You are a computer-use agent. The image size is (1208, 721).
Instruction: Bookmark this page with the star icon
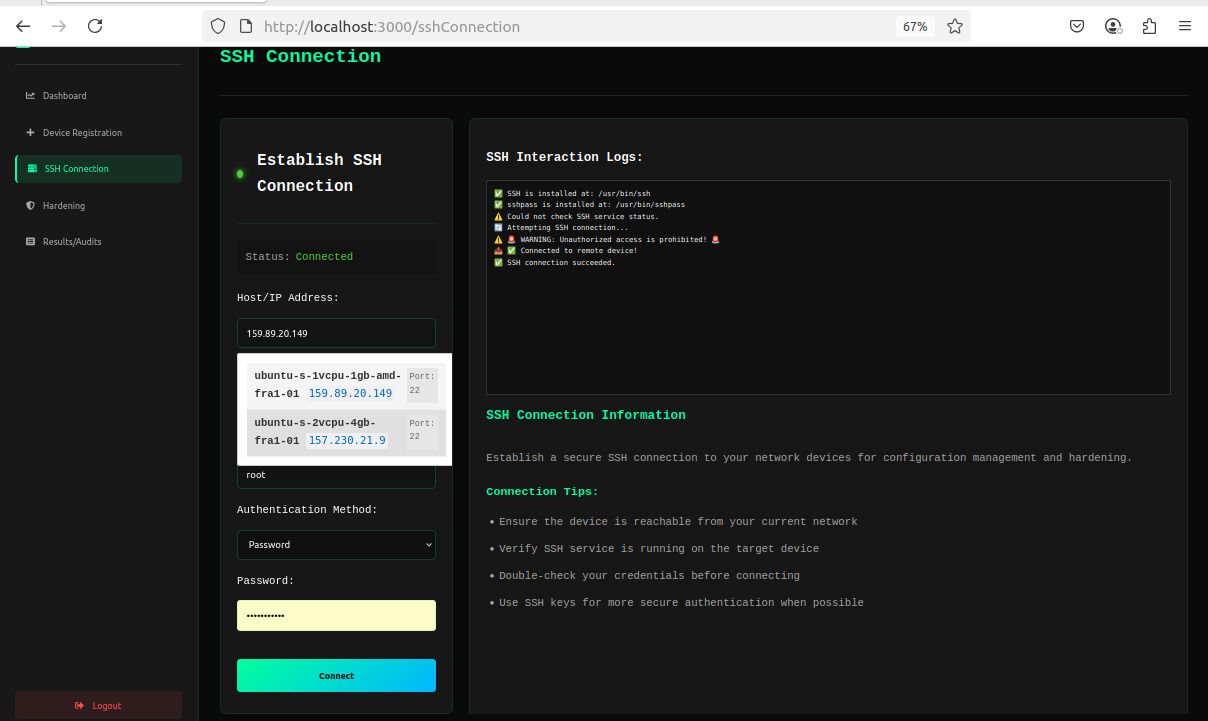coord(955,26)
